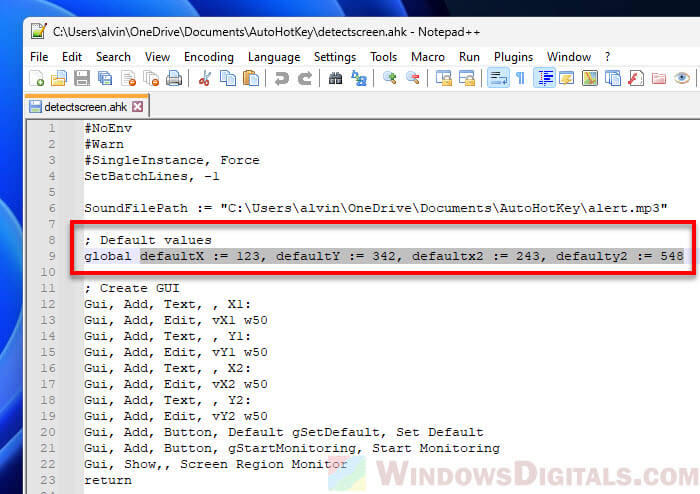Screen dimensions: 700x494
Task: Click the '#SingleInstance, Force' line
Action: pos(172,161)
